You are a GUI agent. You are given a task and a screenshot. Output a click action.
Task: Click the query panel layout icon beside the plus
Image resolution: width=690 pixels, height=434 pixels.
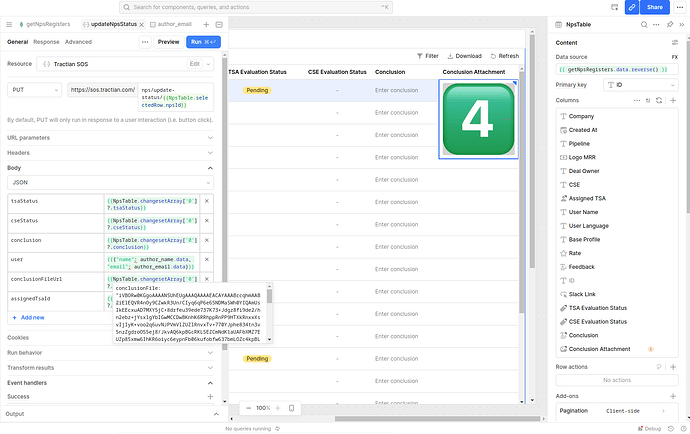pos(219,25)
